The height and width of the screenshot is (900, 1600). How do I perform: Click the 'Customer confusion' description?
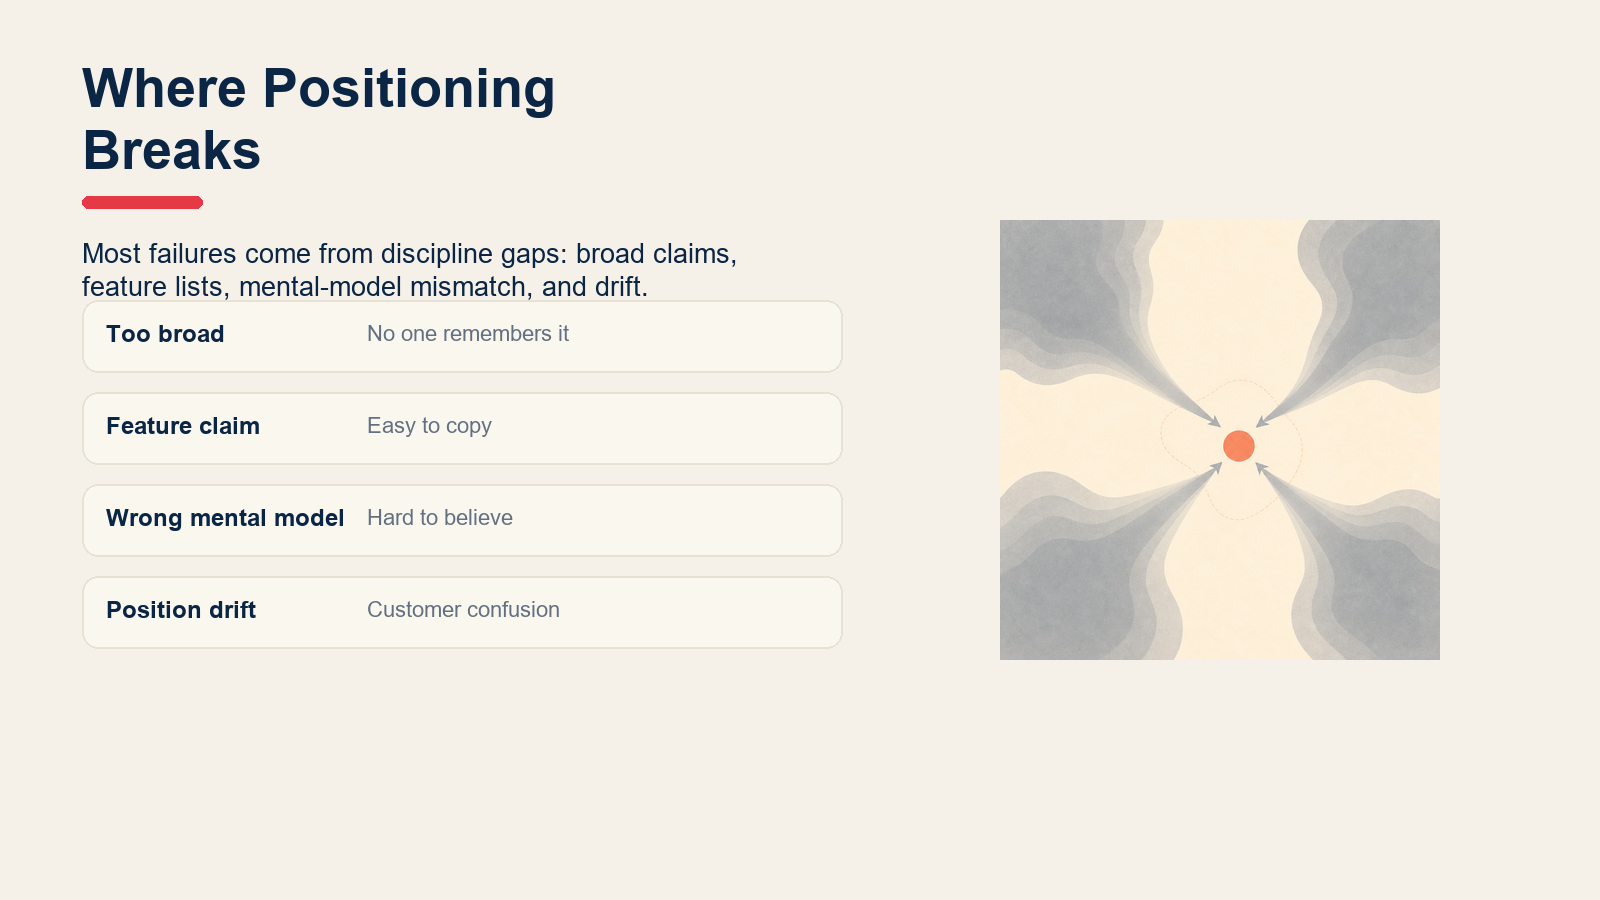click(x=463, y=610)
